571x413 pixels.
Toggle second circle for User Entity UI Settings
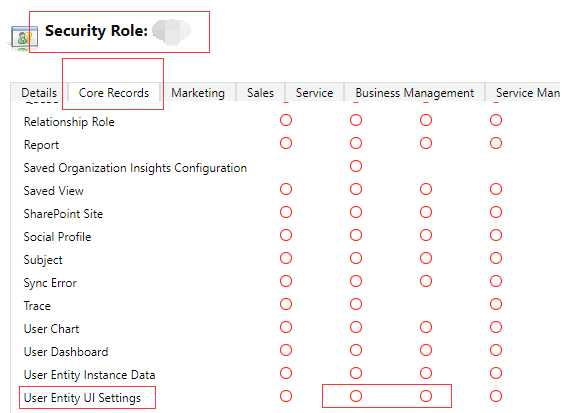[356, 396]
